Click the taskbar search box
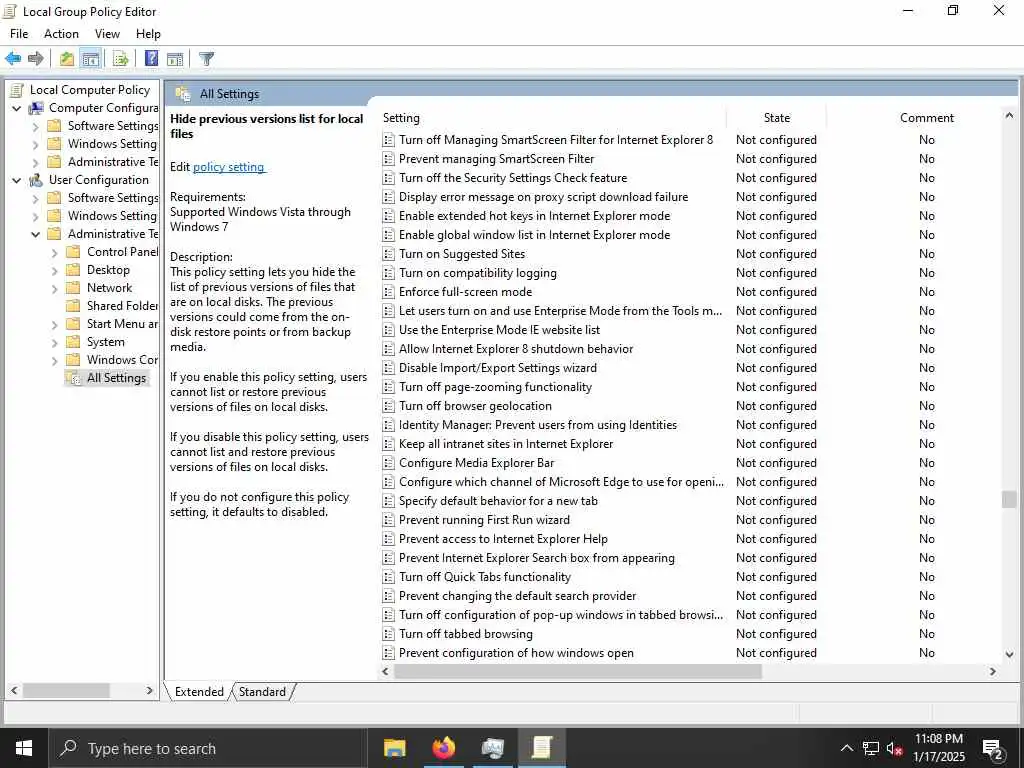This screenshot has height=768, width=1024. tap(209, 748)
